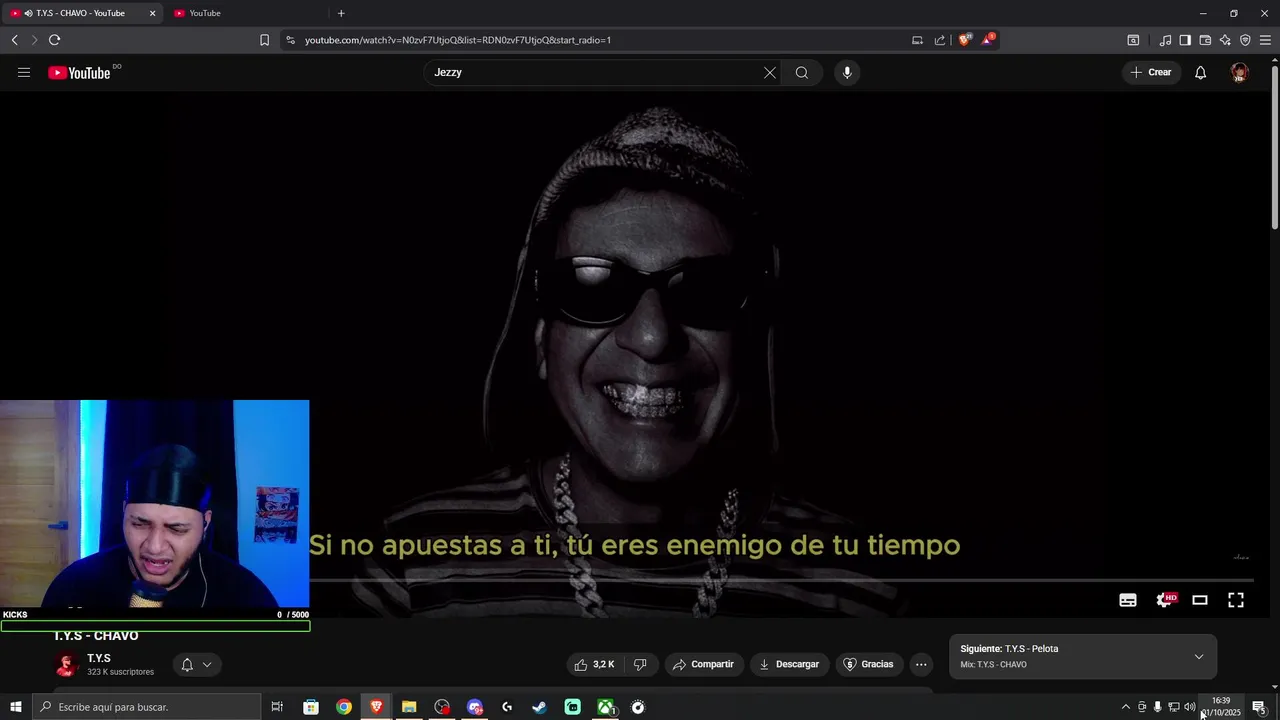Open the Brave VPN shield icon
This screenshot has height=720, width=1280.
tap(1245, 40)
